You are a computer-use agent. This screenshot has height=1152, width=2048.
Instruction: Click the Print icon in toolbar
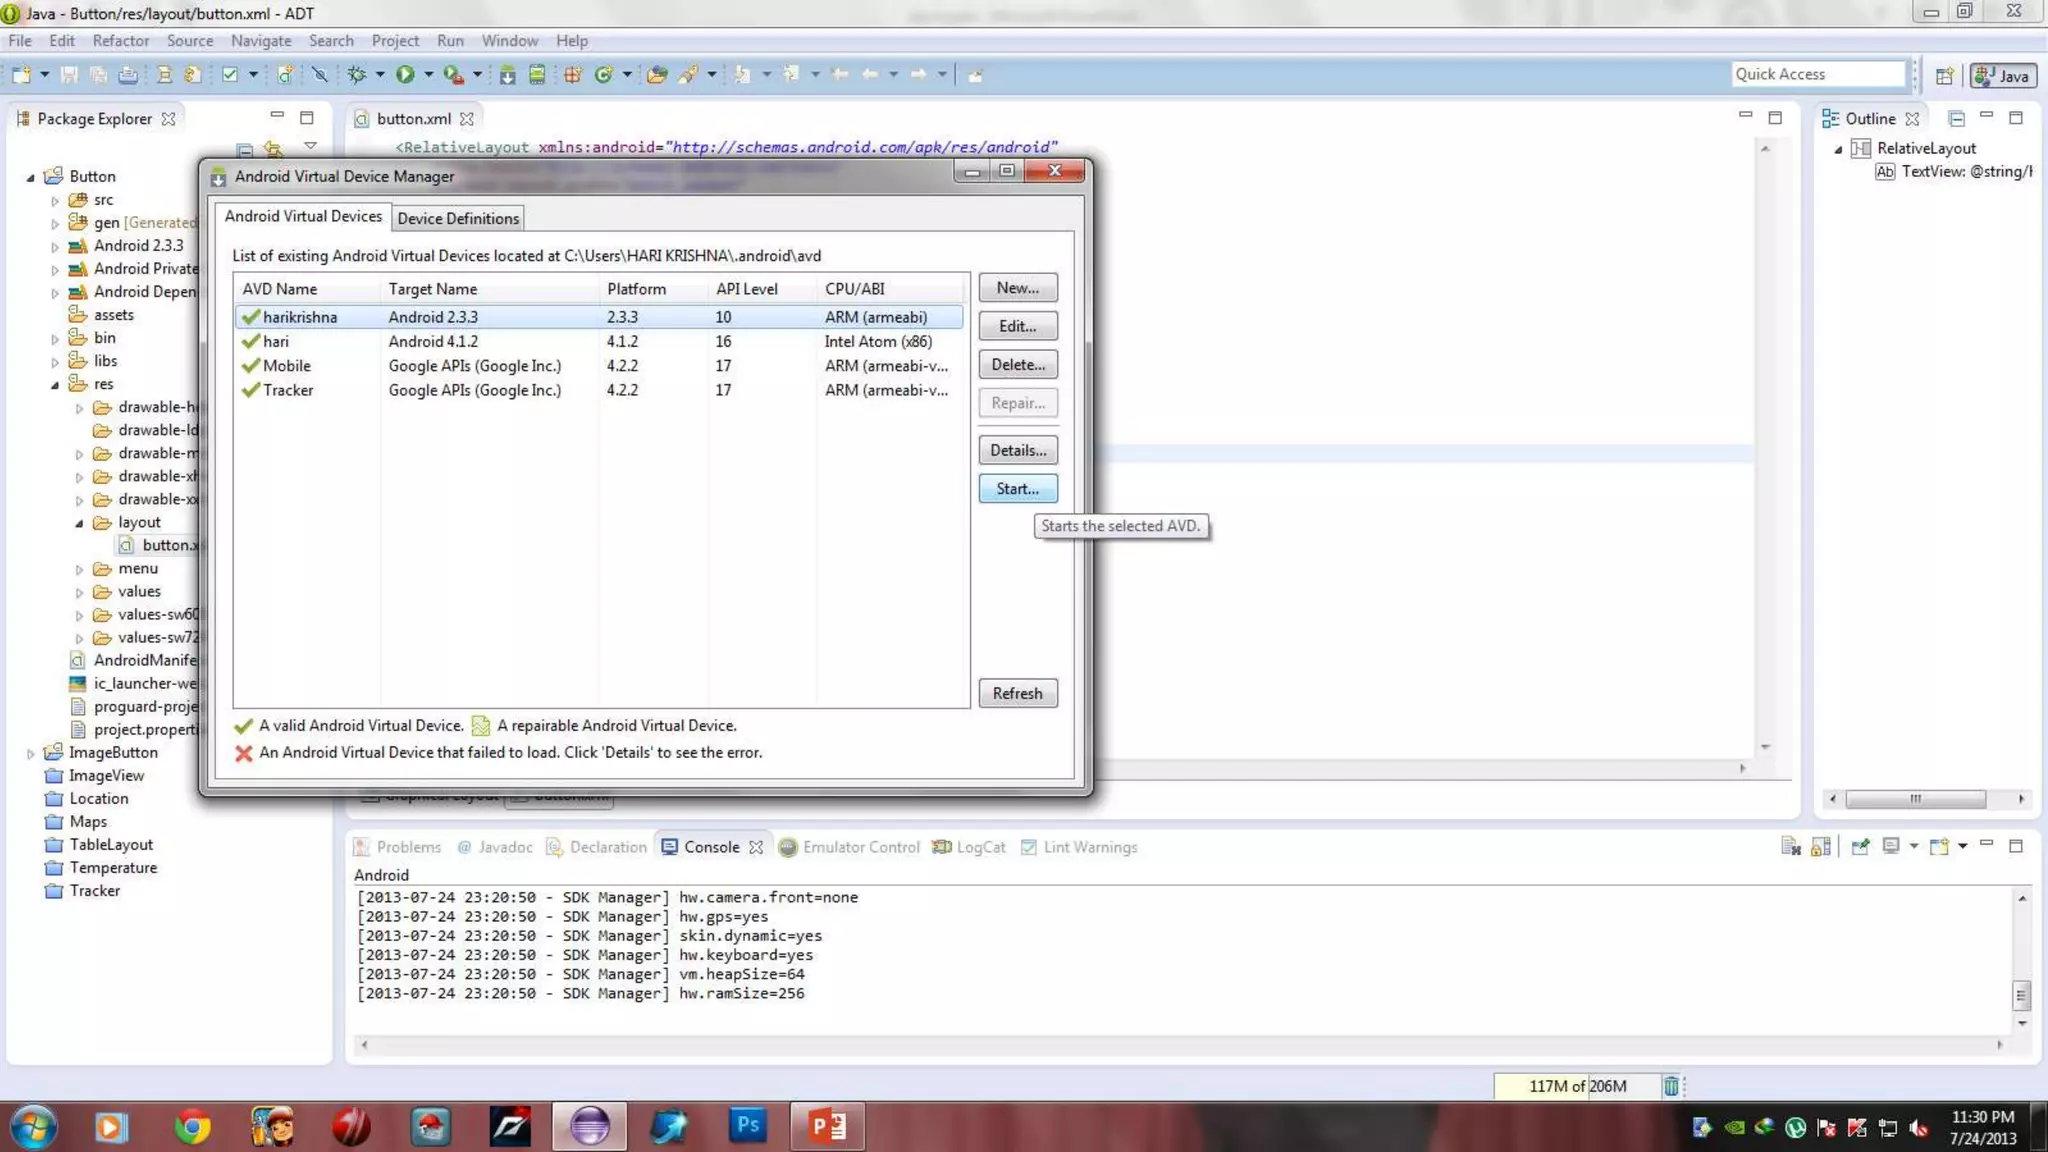pyautogui.click(x=128, y=74)
